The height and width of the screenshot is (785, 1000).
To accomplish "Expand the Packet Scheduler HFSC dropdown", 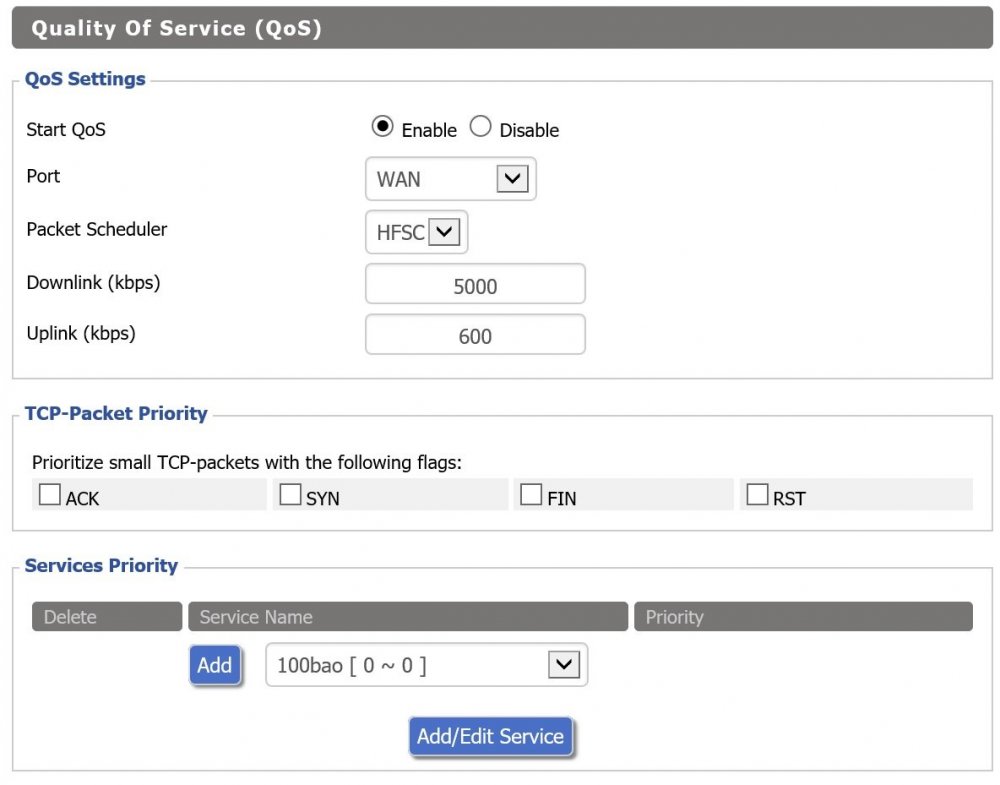I will [x=416, y=233].
